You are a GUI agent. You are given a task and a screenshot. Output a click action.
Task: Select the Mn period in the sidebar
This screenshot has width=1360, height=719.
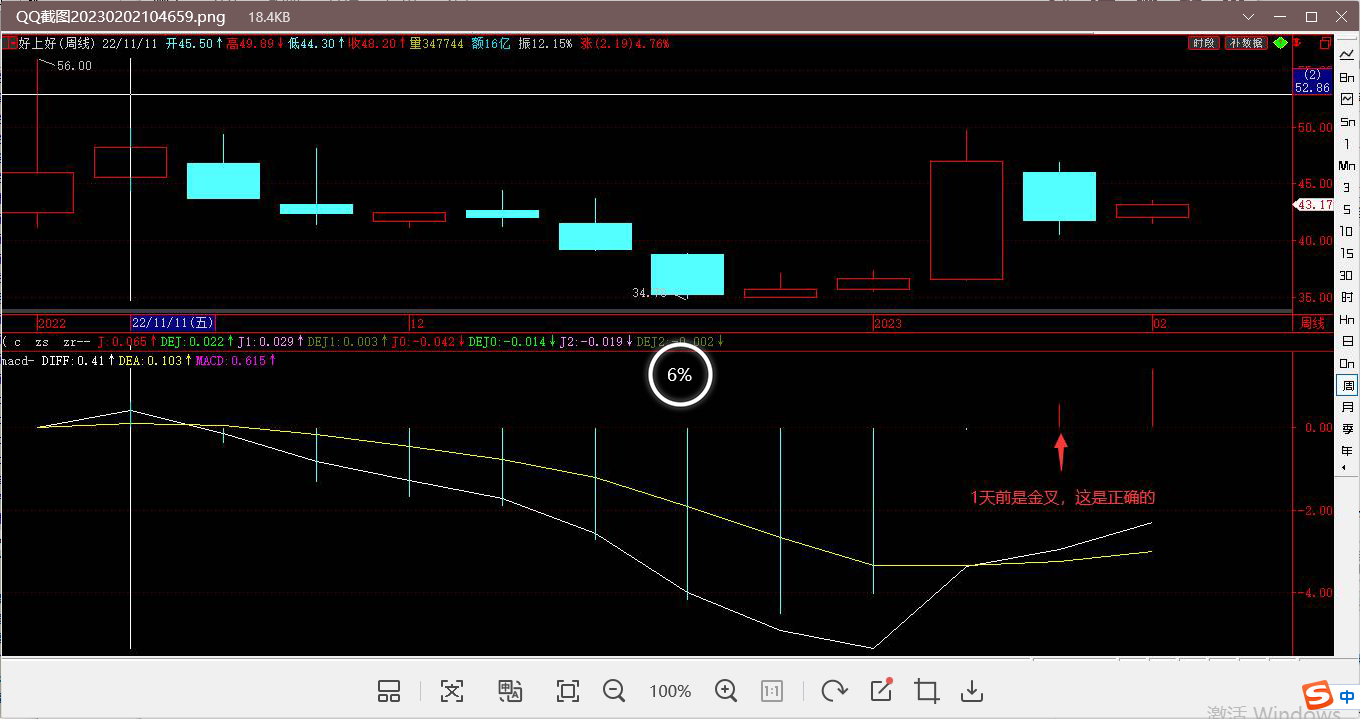point(1347,165)
